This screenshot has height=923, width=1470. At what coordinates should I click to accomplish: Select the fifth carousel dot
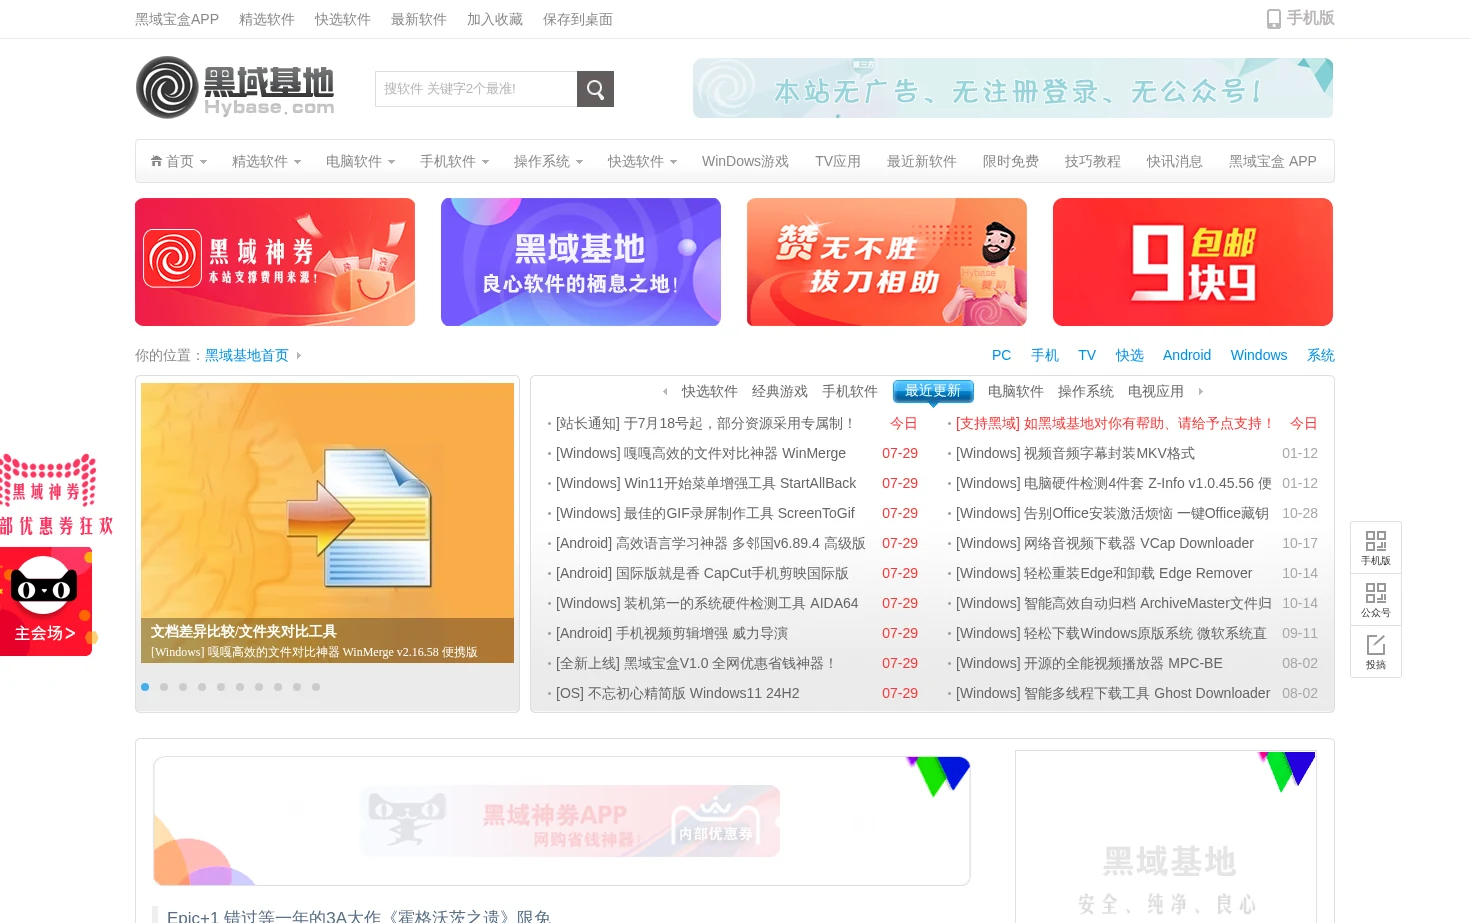coord(221,687)
